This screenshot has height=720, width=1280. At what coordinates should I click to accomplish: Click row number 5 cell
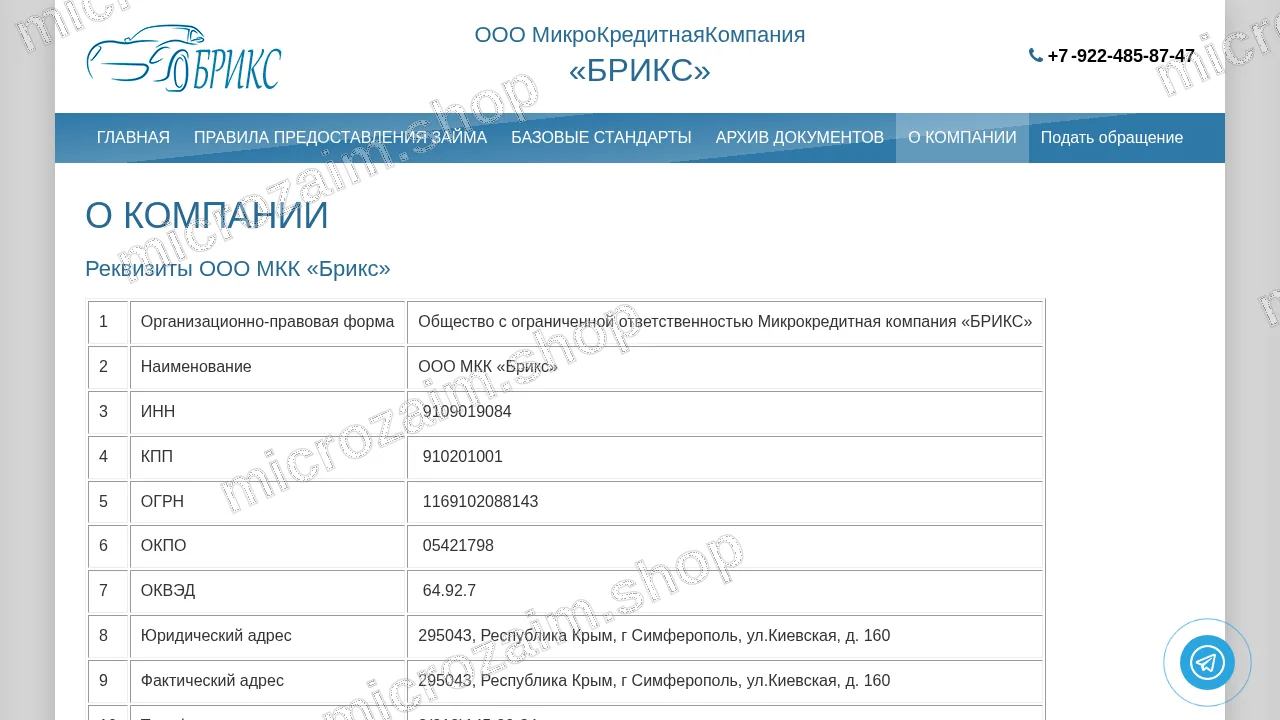(x=108, y=502)
